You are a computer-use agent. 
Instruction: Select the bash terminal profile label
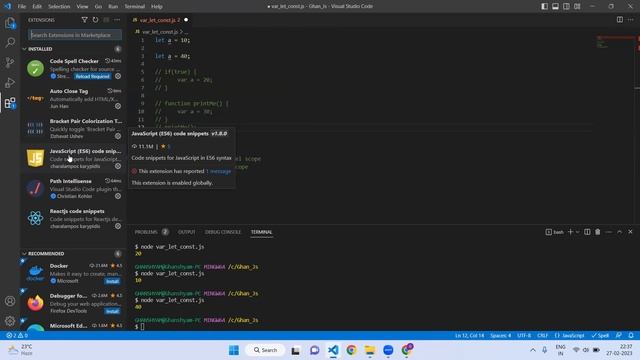coord(555,232)
